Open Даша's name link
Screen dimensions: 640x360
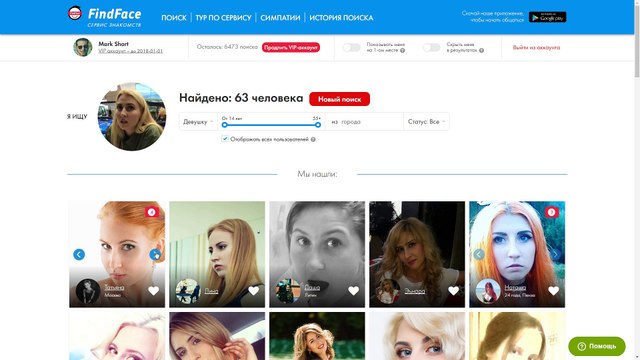312,287
